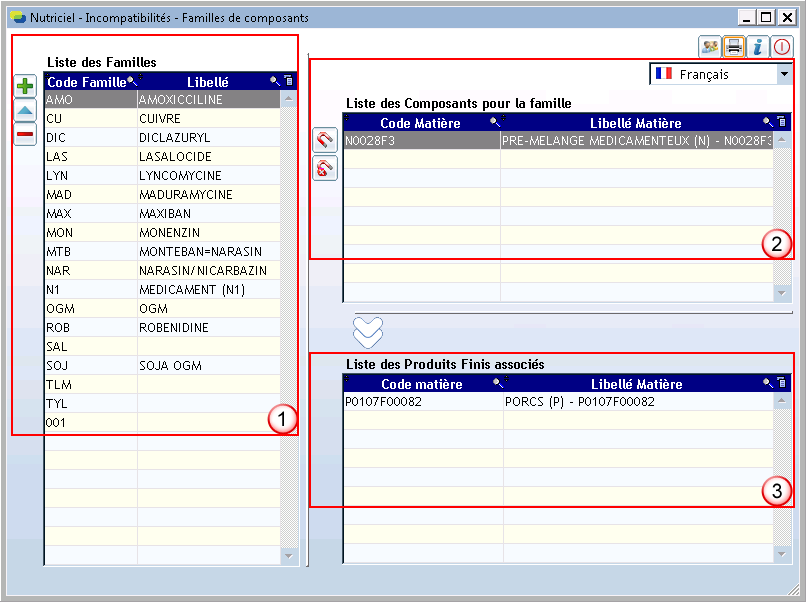Click the double chevron down icon
This screenshot has height=602, width=806.
[x=368, y=332]
